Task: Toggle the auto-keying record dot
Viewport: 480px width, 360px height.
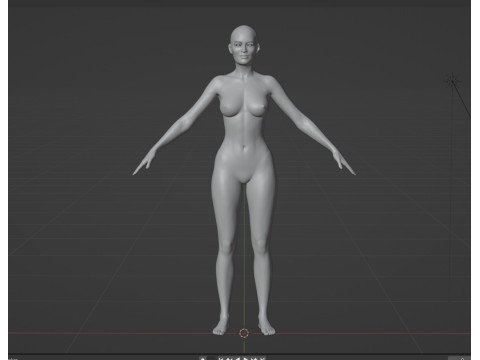Action: point(203,359)
